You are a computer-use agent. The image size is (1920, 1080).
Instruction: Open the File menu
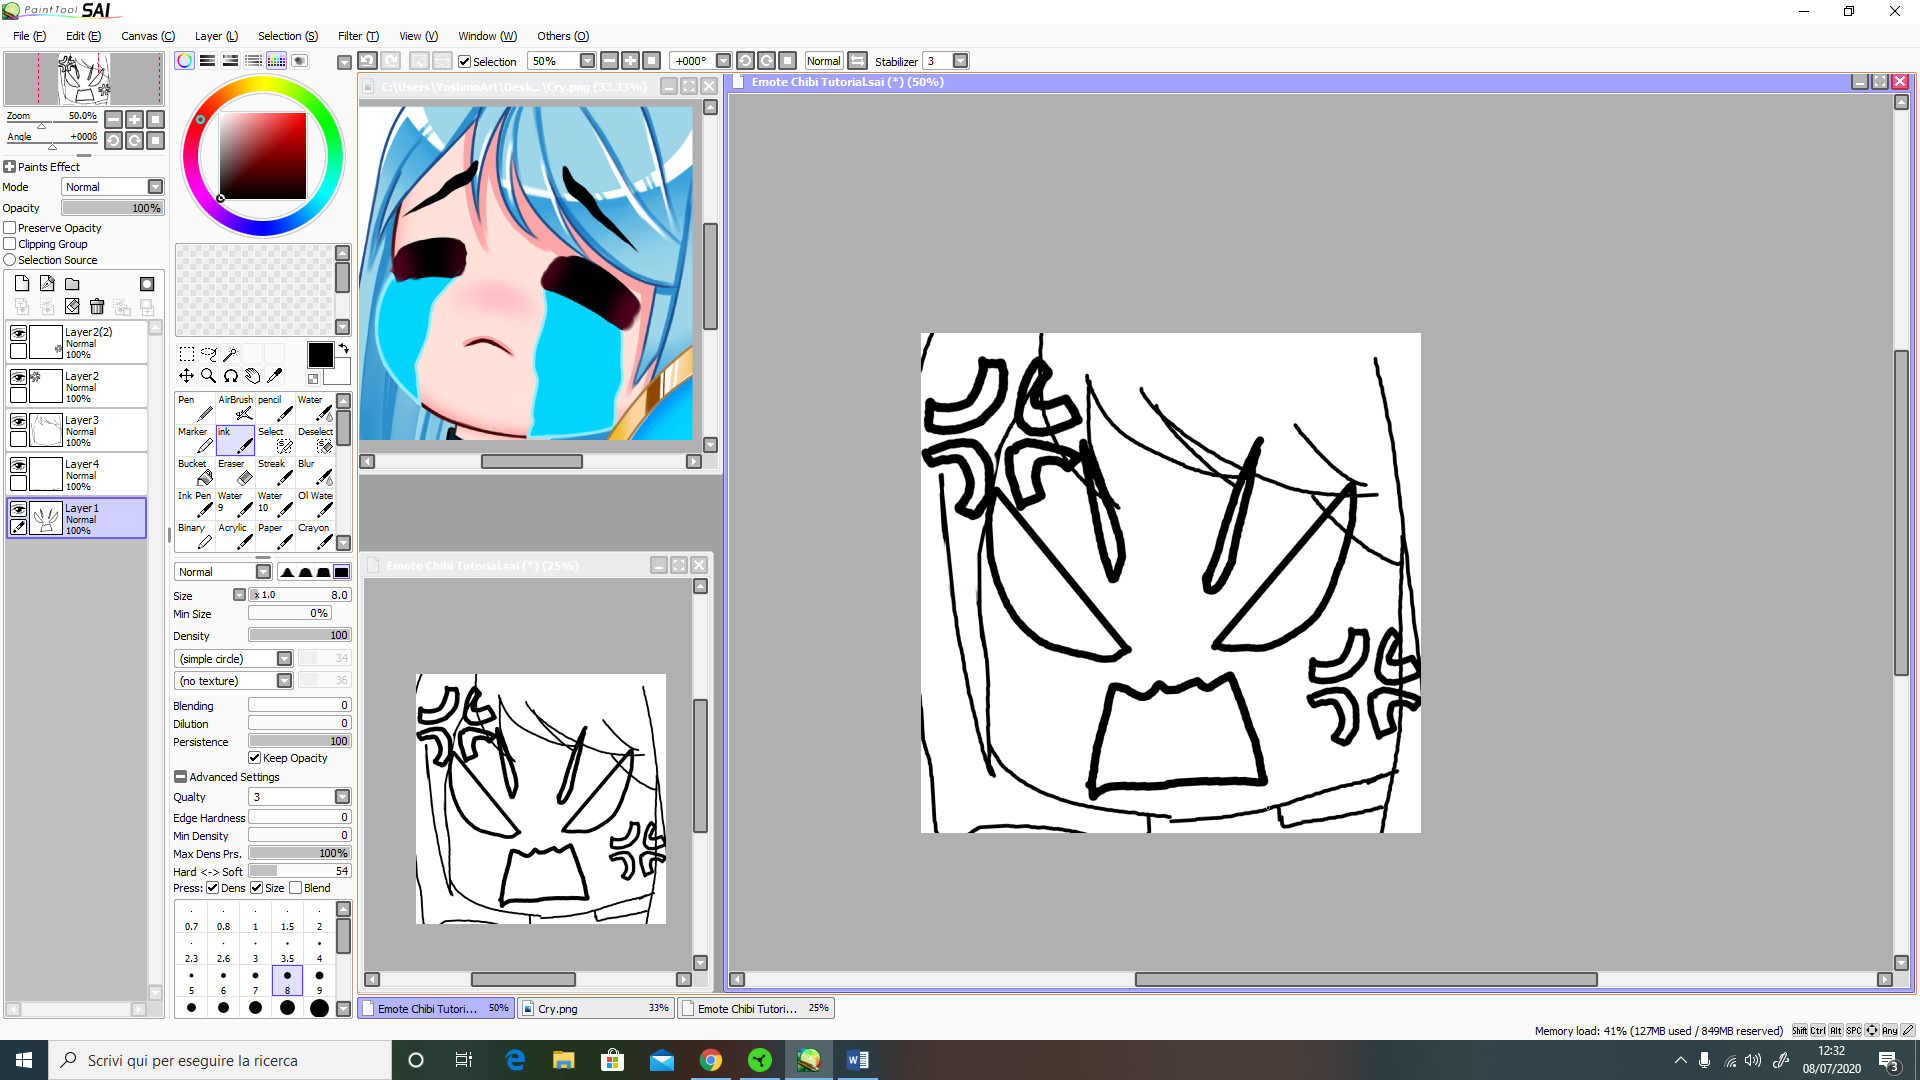click(29, 36)
